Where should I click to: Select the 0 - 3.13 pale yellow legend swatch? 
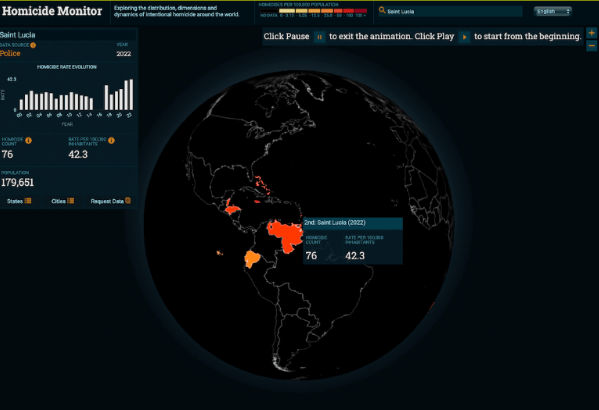pyautogui.click(x=287, y=11)
